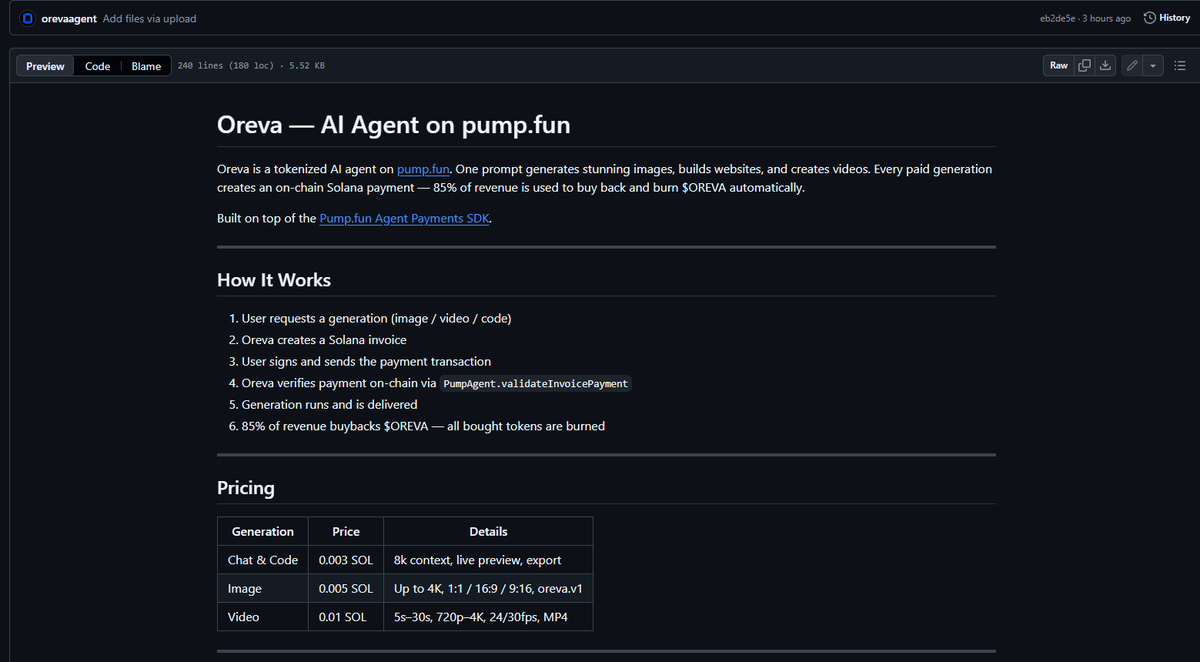Open the outline list icon
The height and width of the screenshot is (662, 1200).
pos(1180,66)
